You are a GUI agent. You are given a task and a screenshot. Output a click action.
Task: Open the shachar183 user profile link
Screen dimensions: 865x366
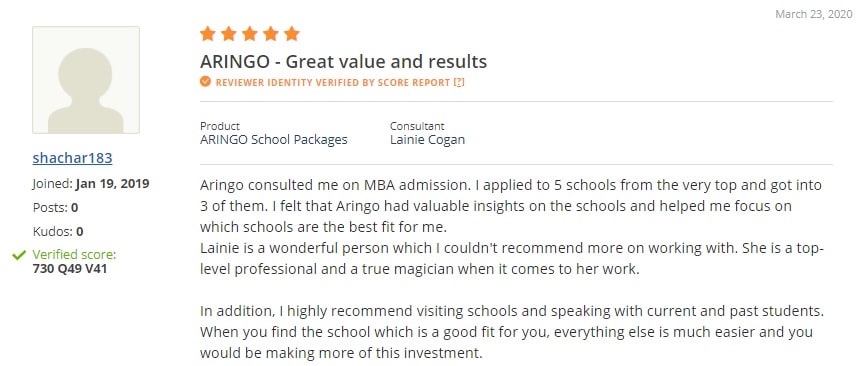(x=72, y=158)
